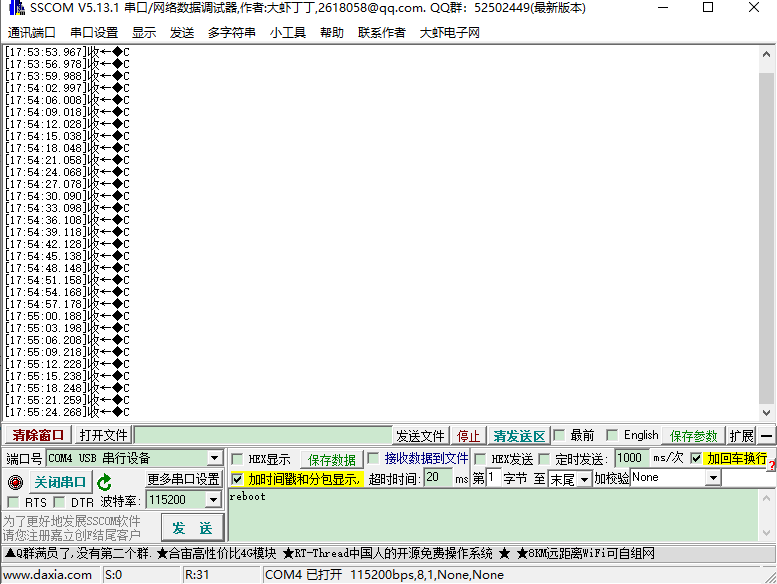The width and height of the screenshot is (777, 584).
Task: Open 小工具 menu
Action: (x=288, y=33)
